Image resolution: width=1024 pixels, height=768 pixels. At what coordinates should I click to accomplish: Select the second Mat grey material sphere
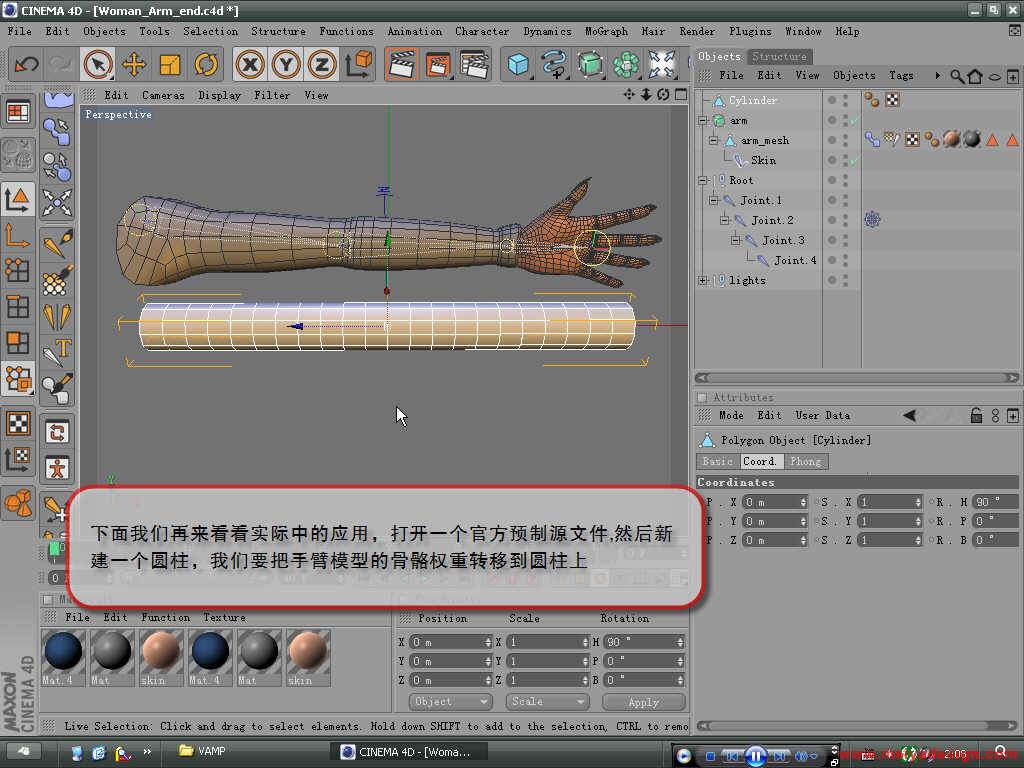point(259,657)
